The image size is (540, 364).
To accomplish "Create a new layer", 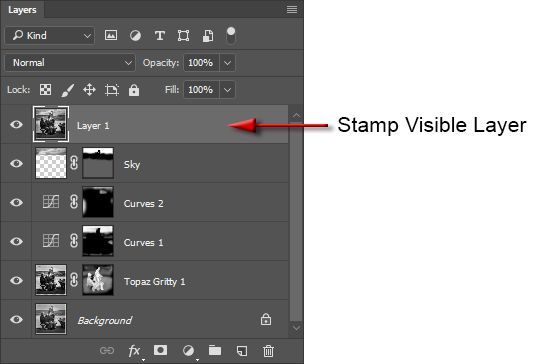I will tap(242, 351).
